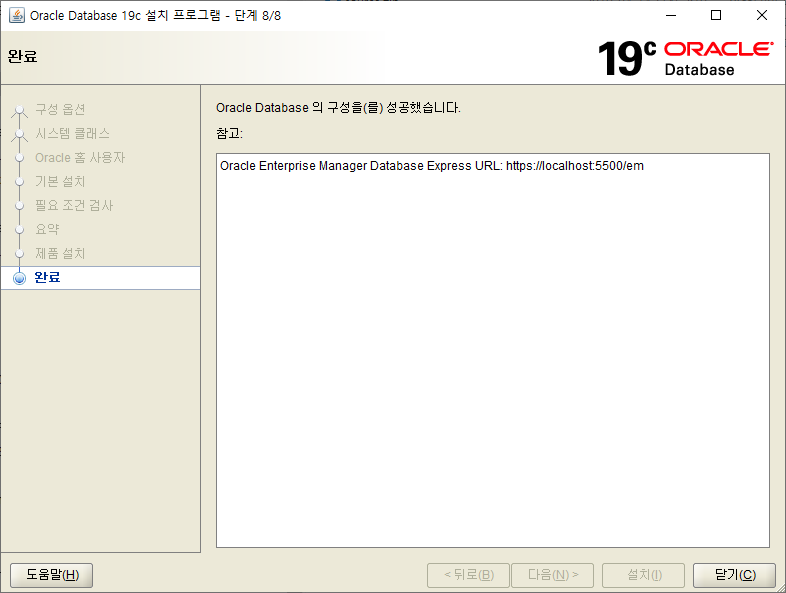Viewport: 786px width, 593px height.
Task: Select the 기본 설치 step
Action: pos(60,181)
